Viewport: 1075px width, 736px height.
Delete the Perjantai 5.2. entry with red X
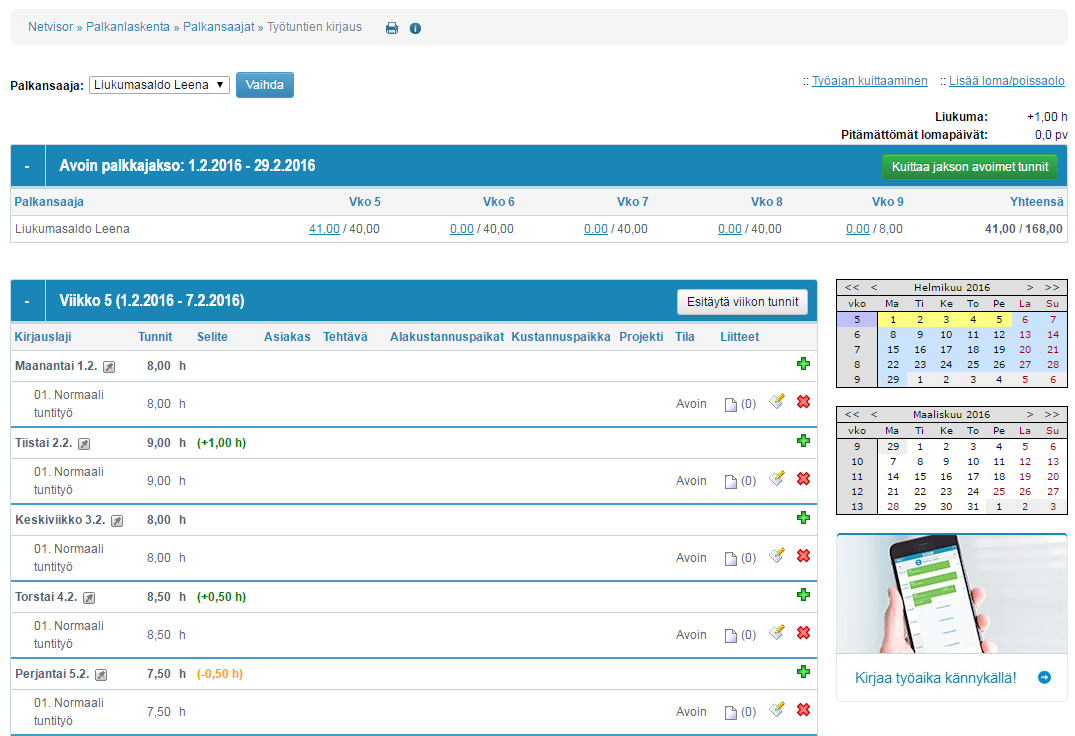[802, 711]
